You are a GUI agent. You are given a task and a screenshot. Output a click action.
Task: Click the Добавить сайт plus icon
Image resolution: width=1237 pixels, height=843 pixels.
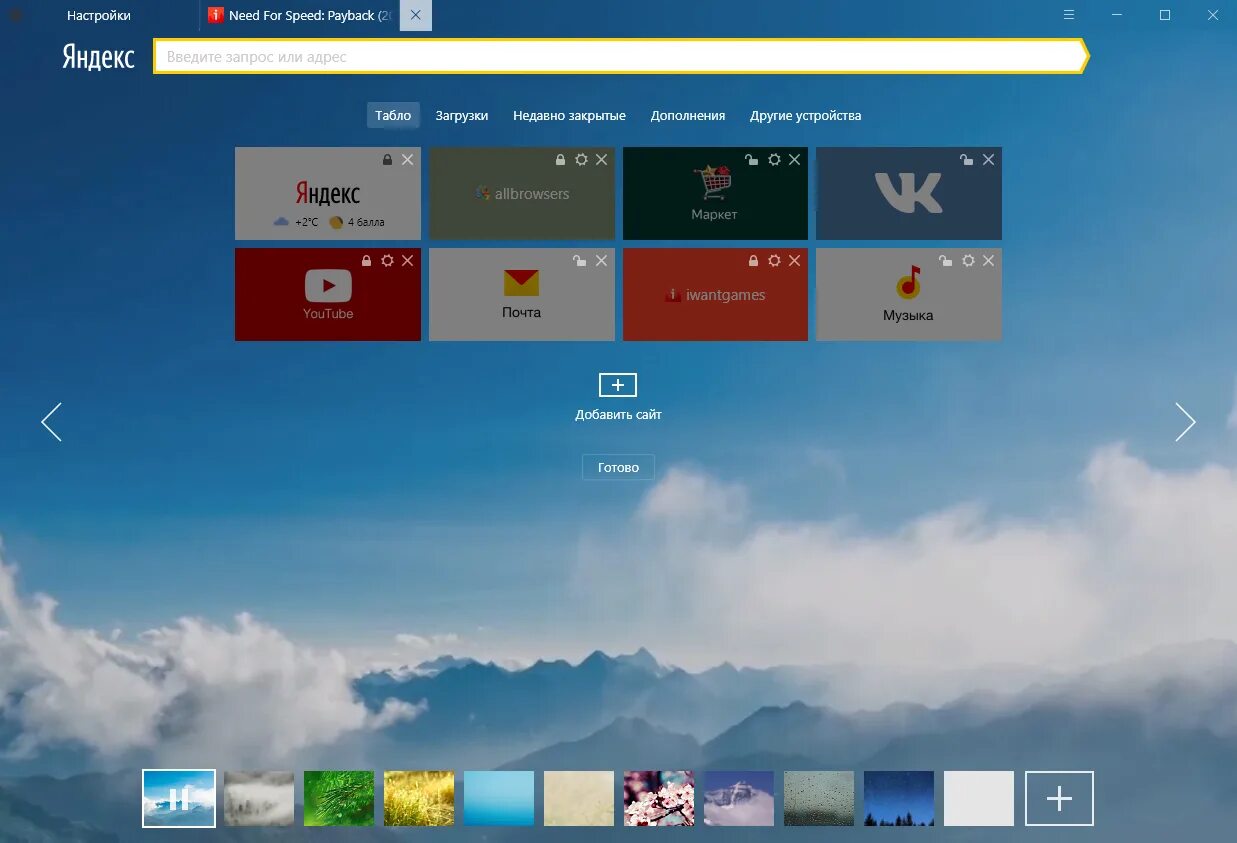[618, 385]
